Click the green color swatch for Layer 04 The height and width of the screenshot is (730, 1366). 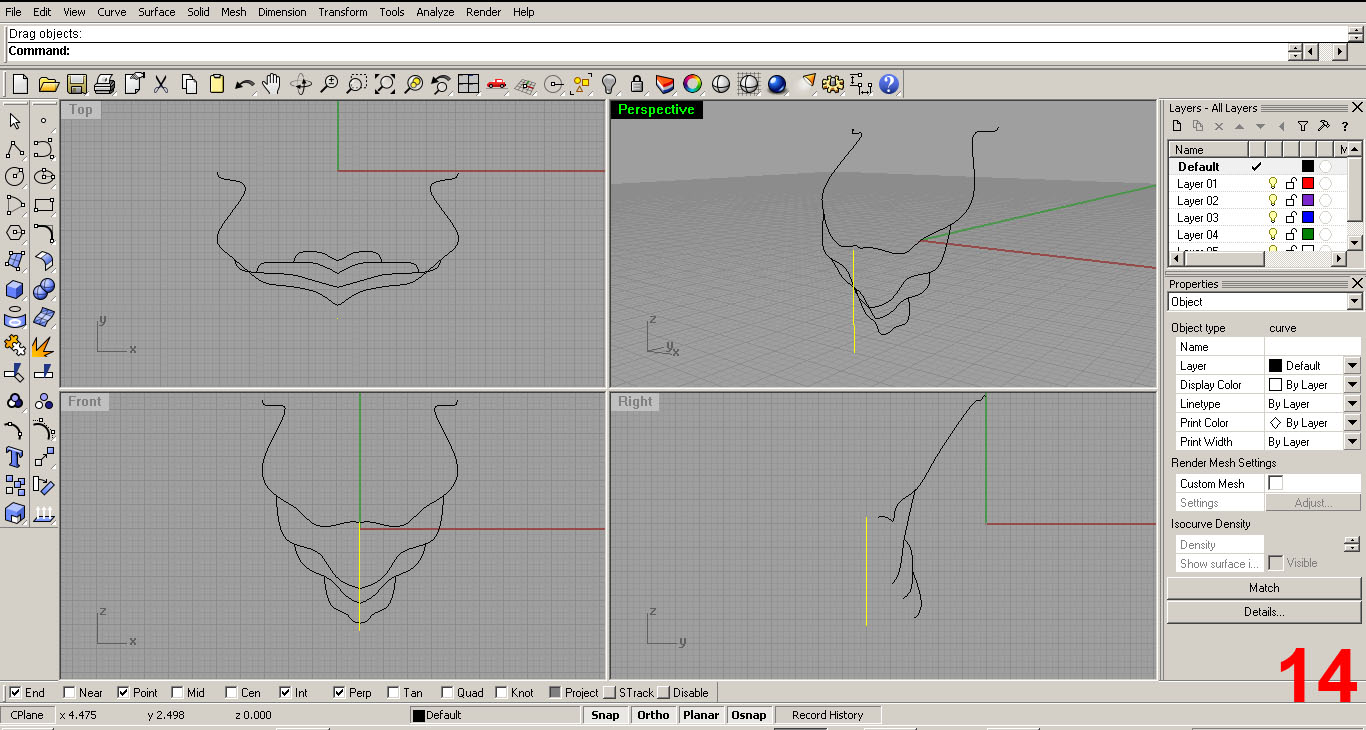coord(1307,235)
